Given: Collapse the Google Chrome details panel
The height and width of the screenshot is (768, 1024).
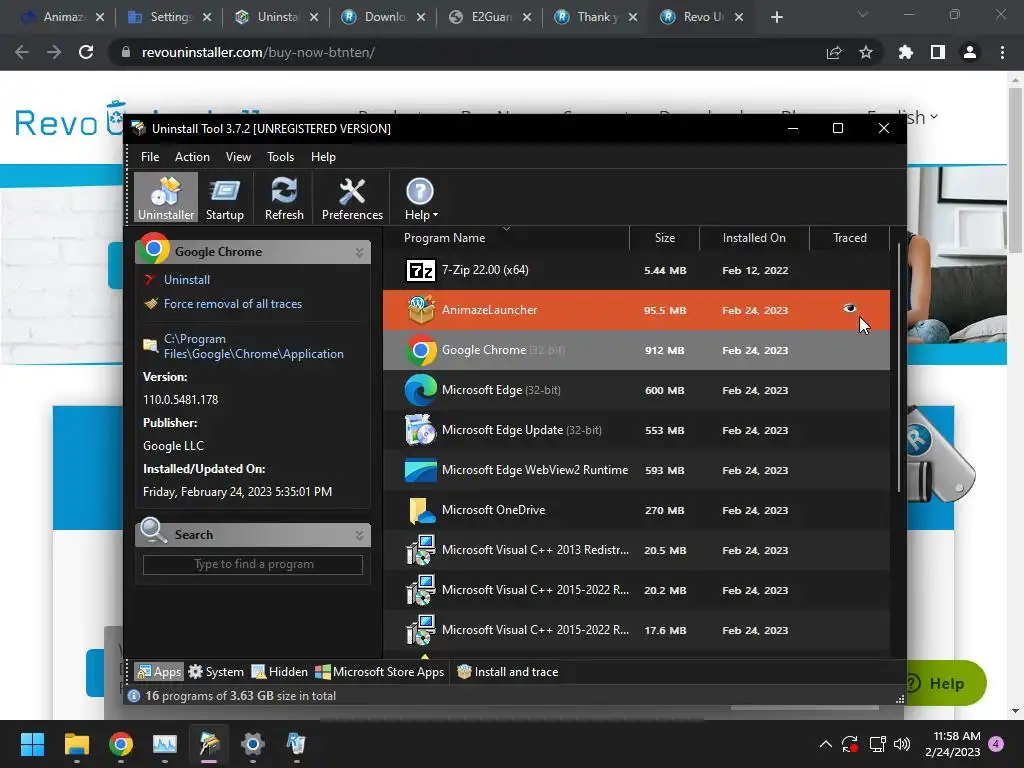Looking at the screenshot, I should 359,252.
